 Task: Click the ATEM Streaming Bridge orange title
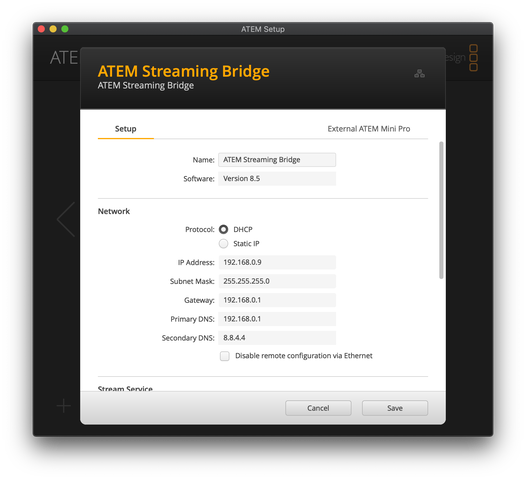[183, 71]
